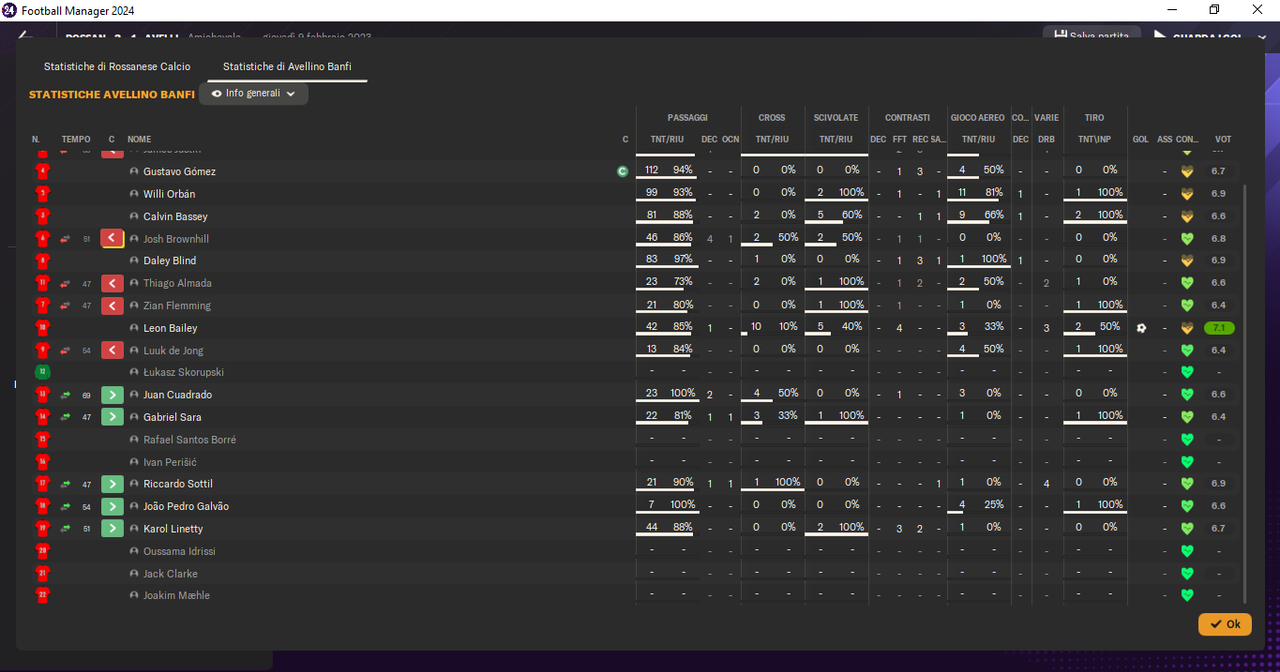Click Salva partita in the background window

coord(1092,36)
